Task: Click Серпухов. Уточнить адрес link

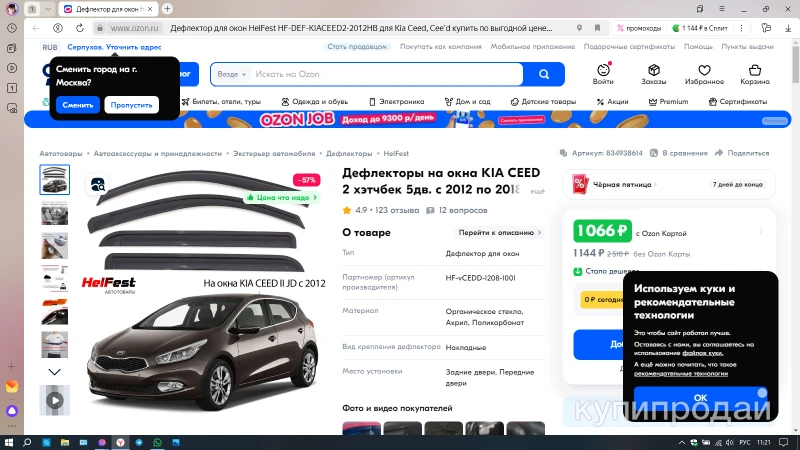Action: click(114, 47)
